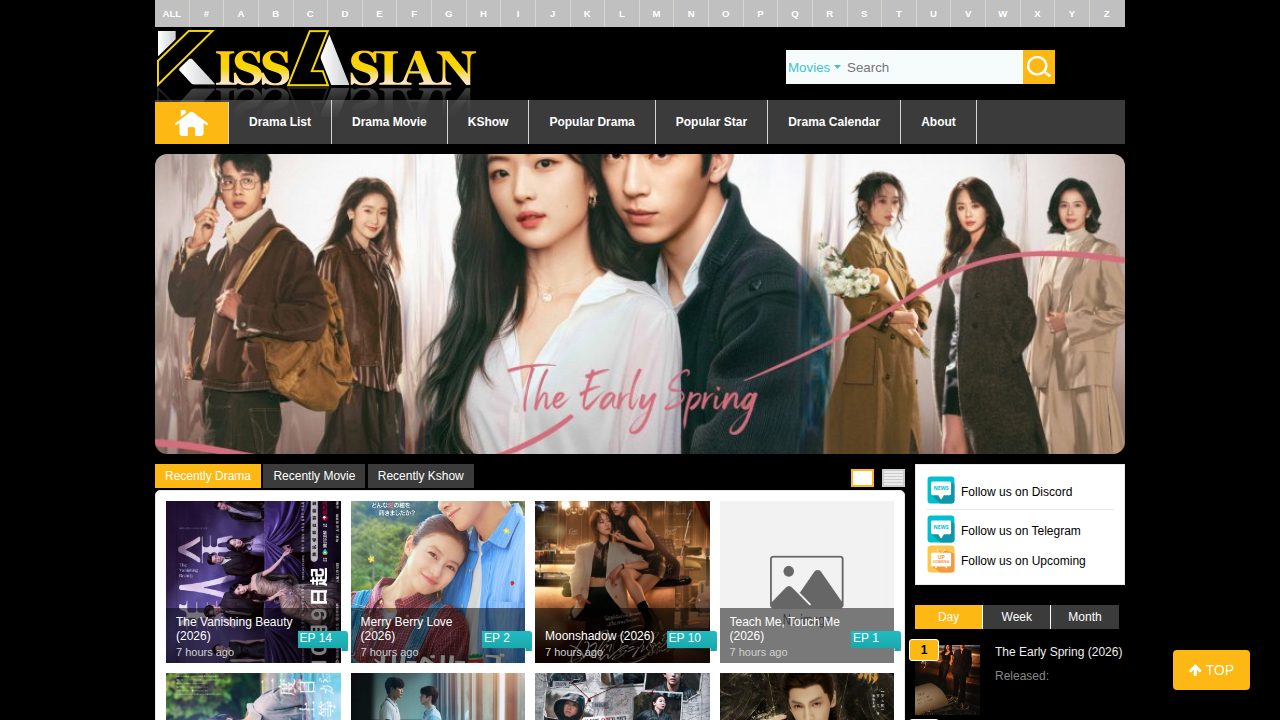The image size is (1280, 720).
Task: Click Follow us on Telegram link
Action: tap(1021, 531)
